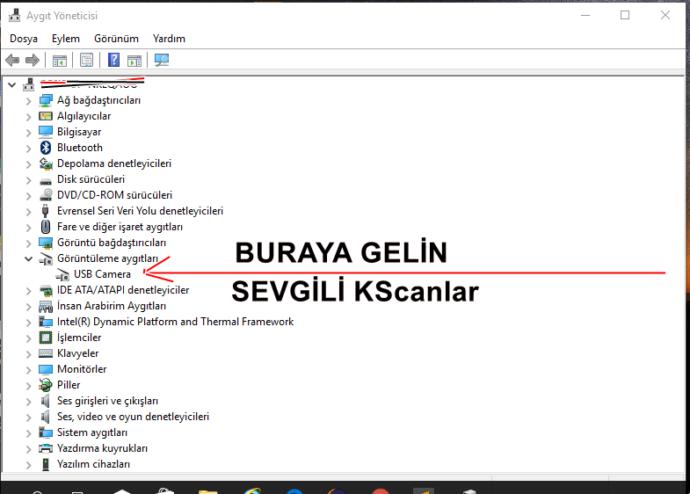Expand the Monitörler chevron
The height and width of the screenshot is (494, 690).
29,370
